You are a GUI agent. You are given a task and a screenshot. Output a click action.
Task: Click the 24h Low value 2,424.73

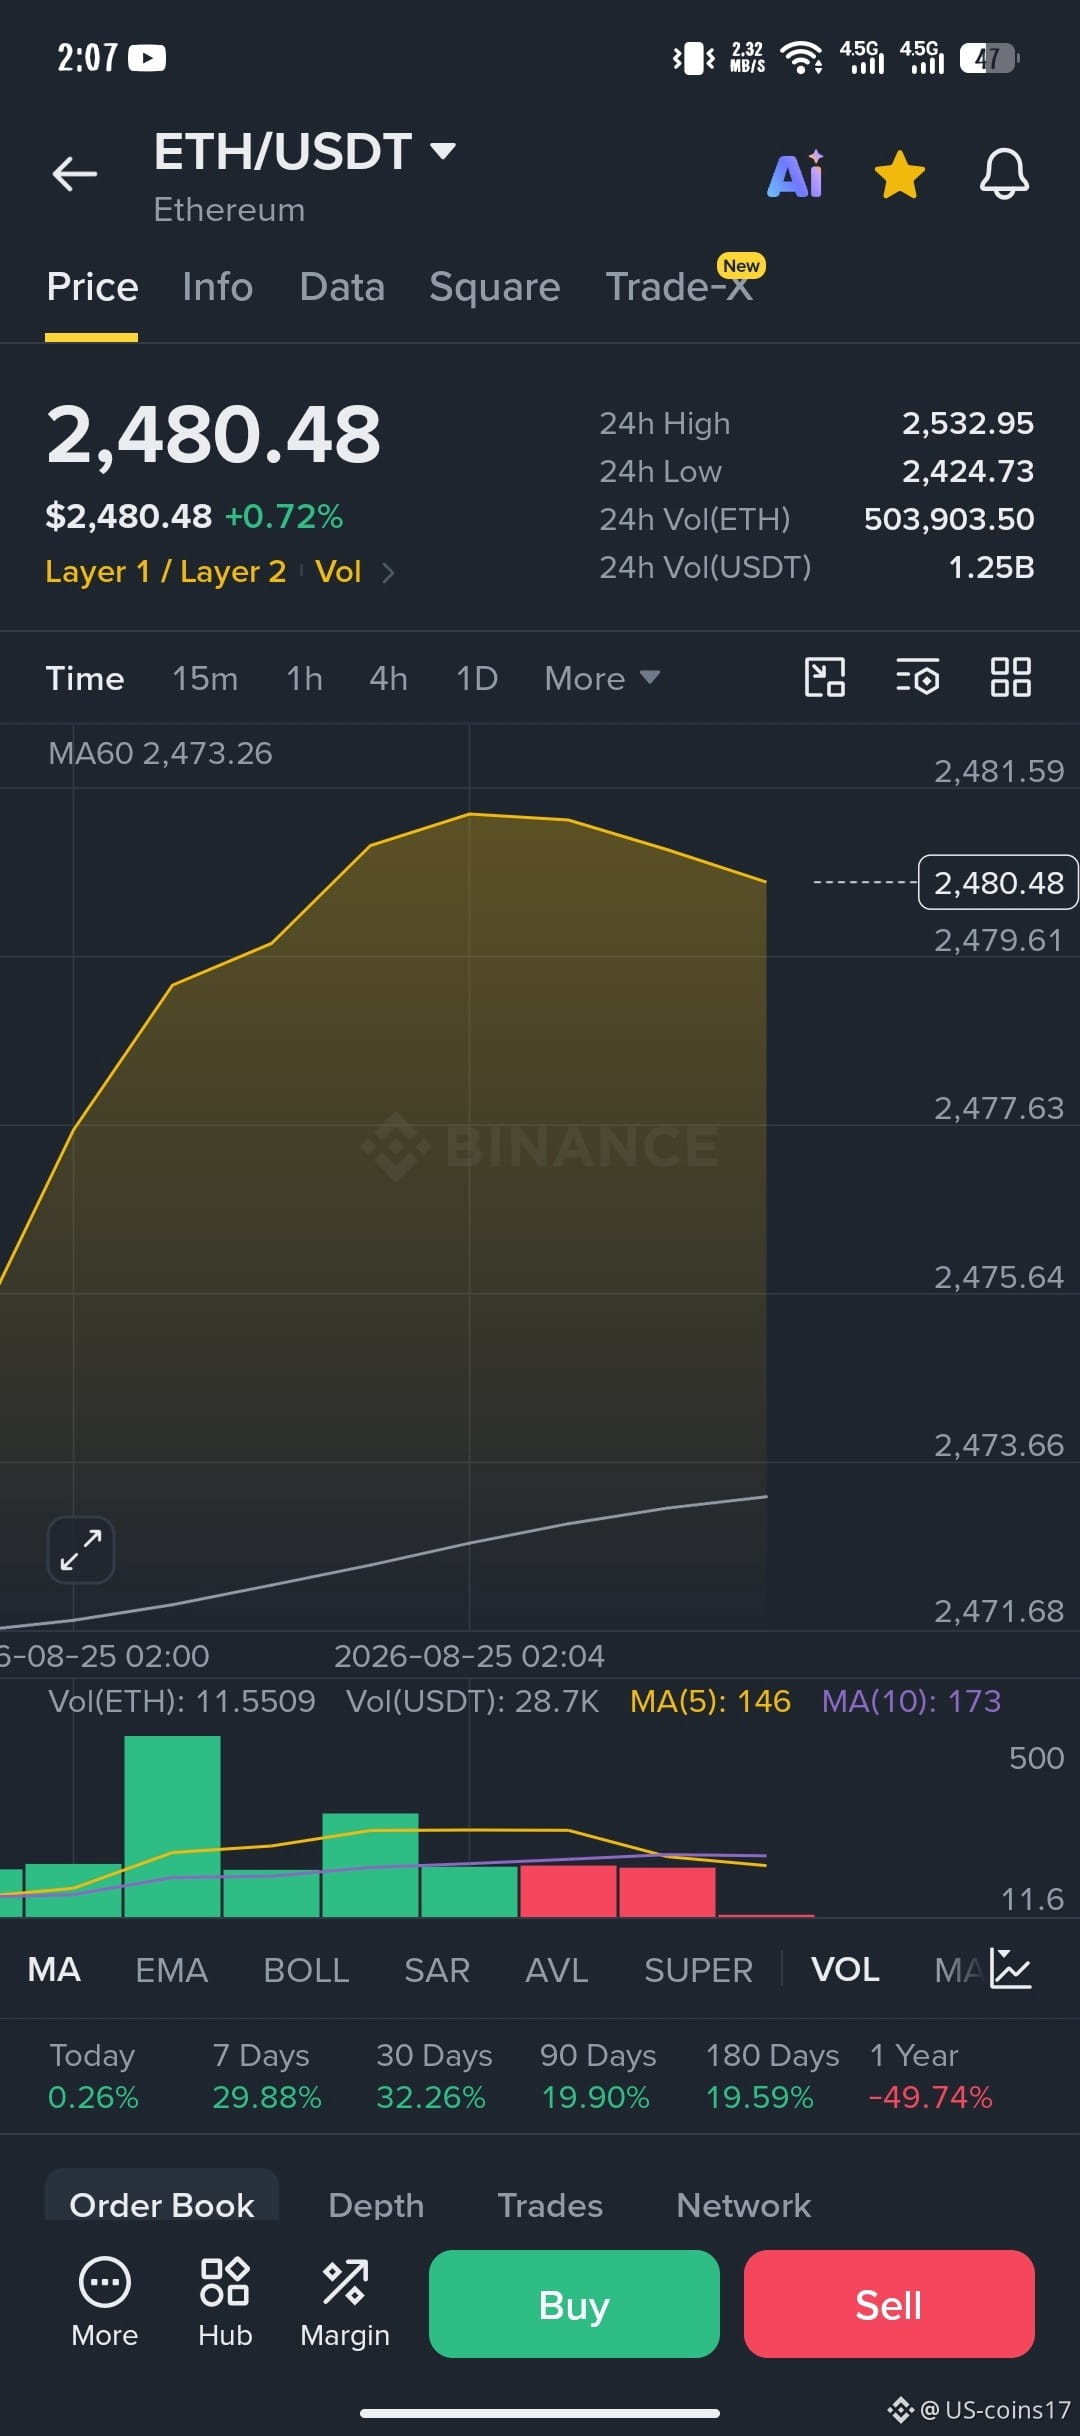[x=968, y=471]
